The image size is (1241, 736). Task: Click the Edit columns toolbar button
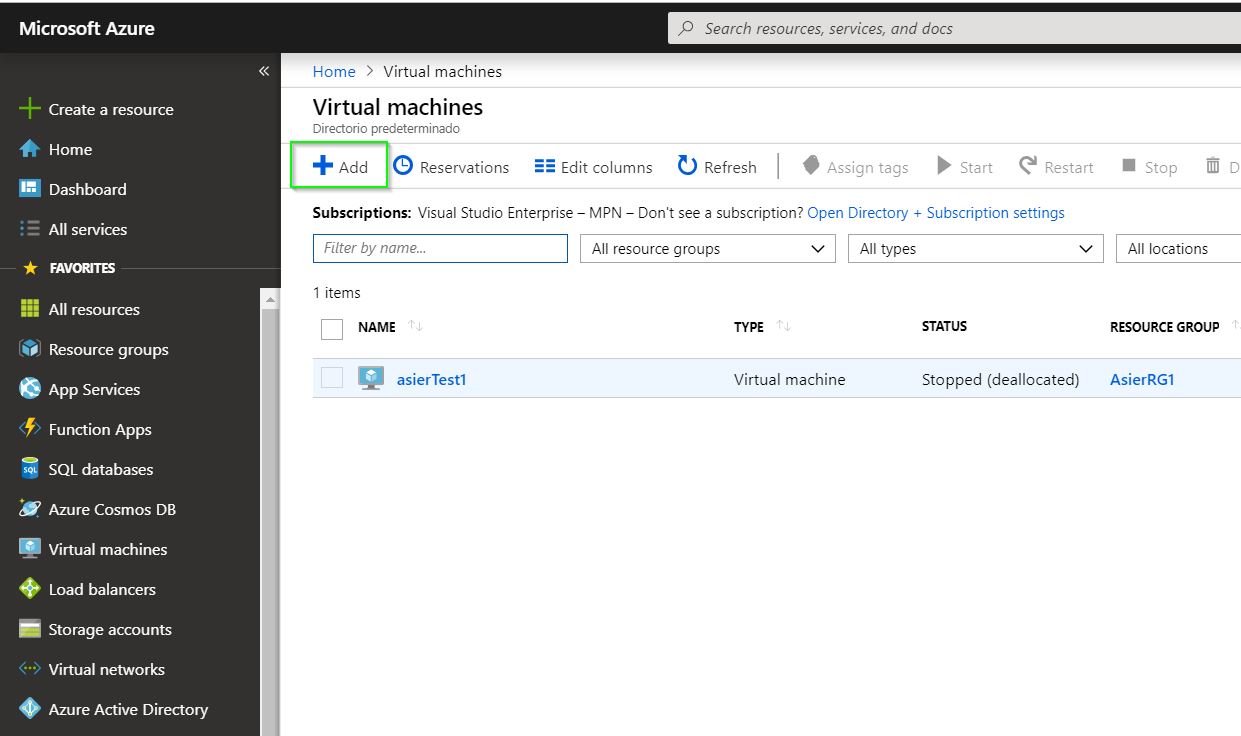point(593,167)
